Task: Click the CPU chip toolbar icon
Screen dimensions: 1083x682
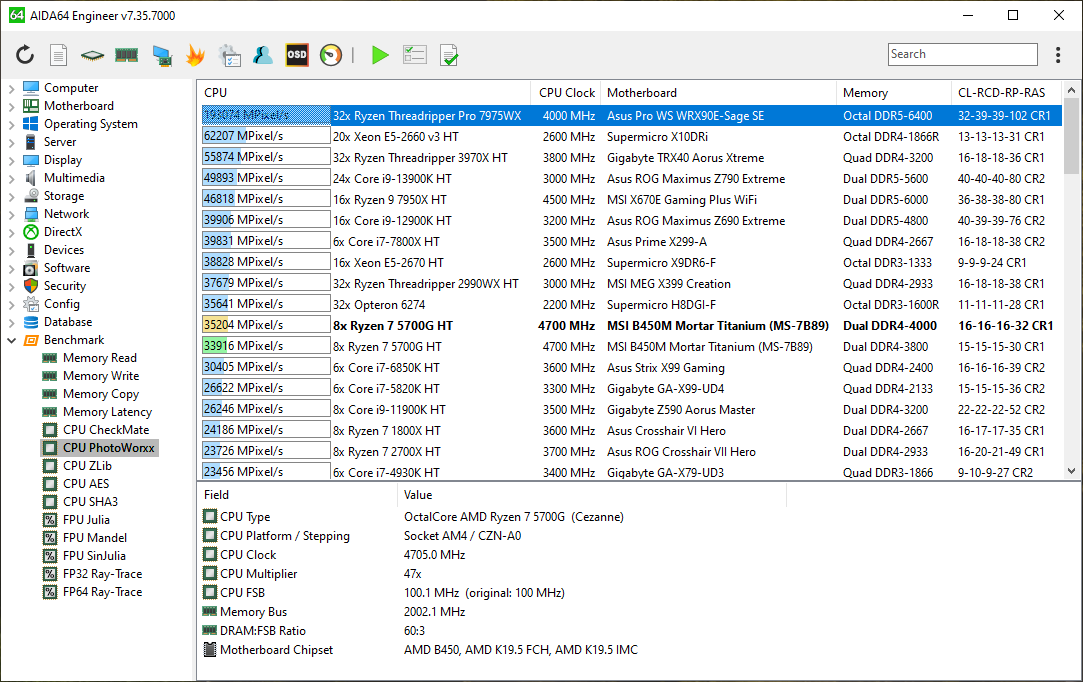Action: [92, 55]
